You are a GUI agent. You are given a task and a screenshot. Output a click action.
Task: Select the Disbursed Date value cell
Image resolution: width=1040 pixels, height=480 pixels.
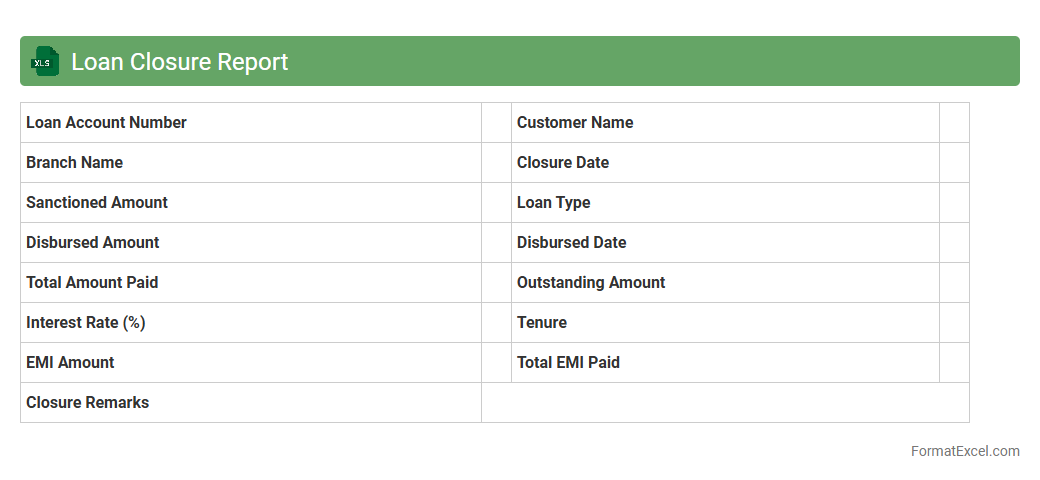(954, 243)
